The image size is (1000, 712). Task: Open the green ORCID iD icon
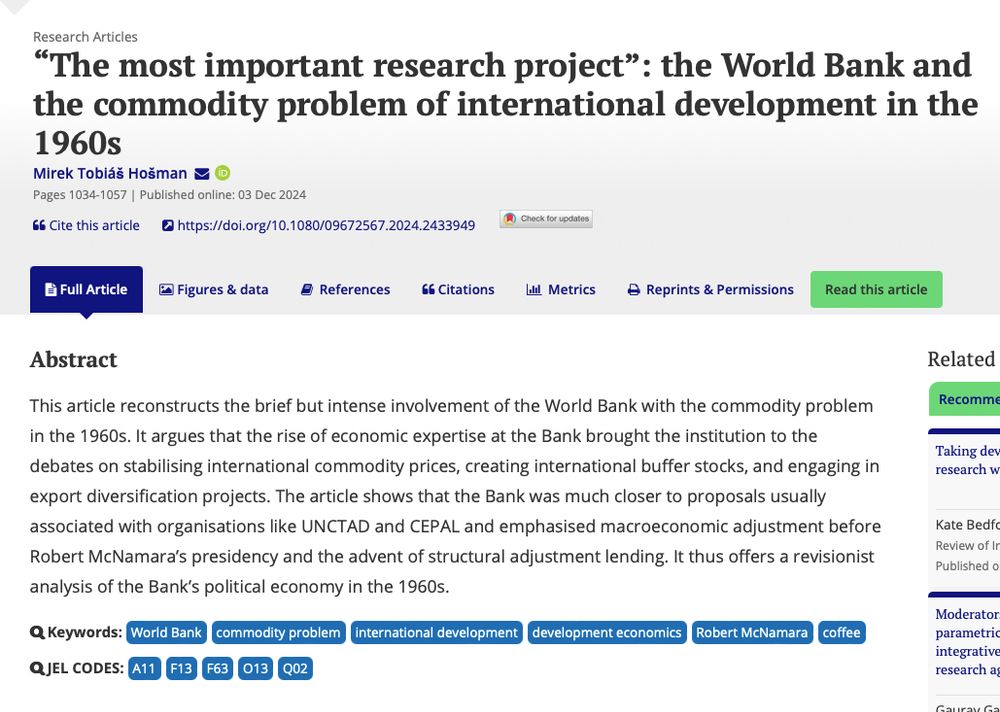click(x=223, y=173)
